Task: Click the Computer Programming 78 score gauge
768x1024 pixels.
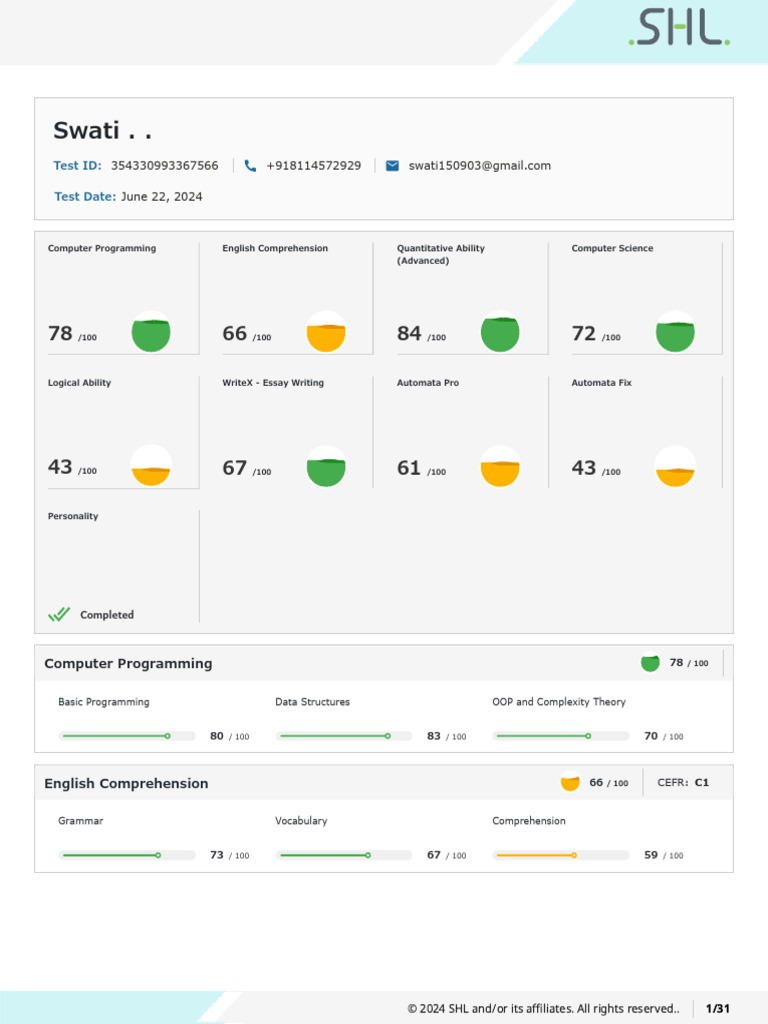Action: tap(151, 332)
